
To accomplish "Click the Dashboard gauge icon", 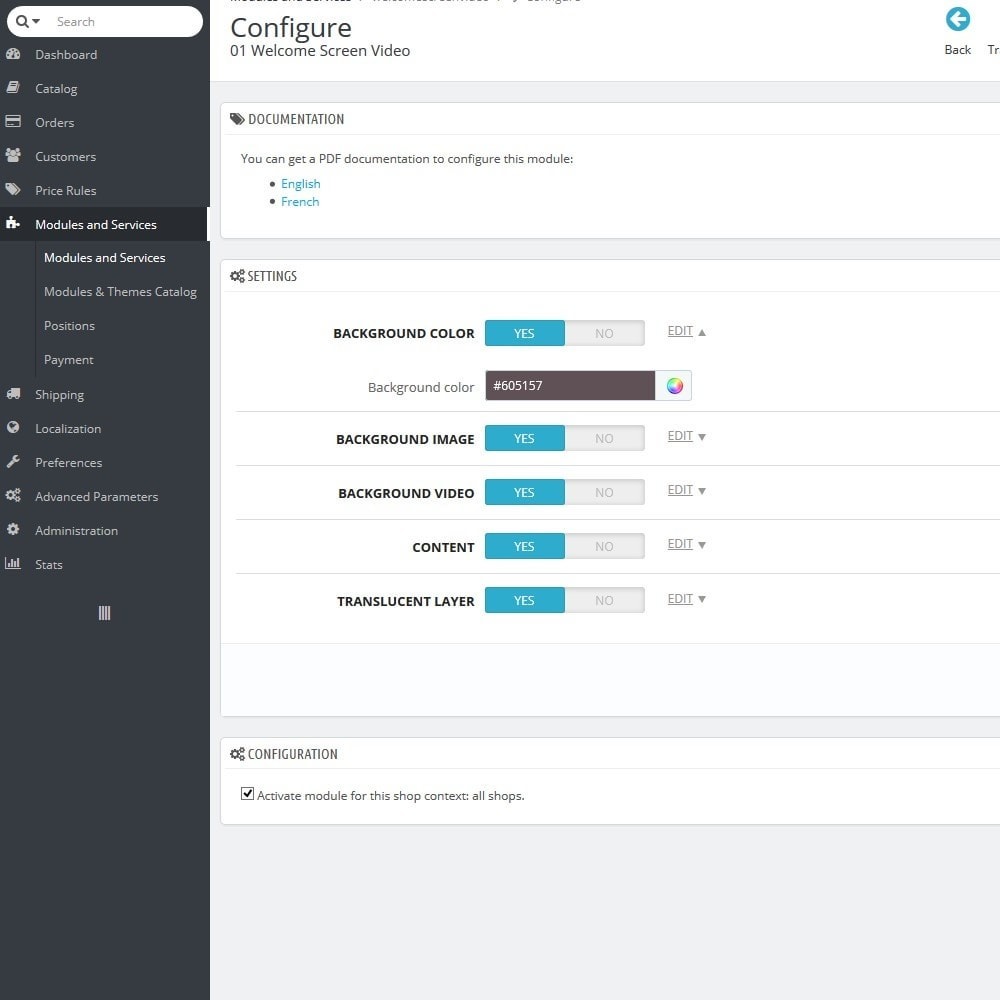I will click(x=13, y=54).
